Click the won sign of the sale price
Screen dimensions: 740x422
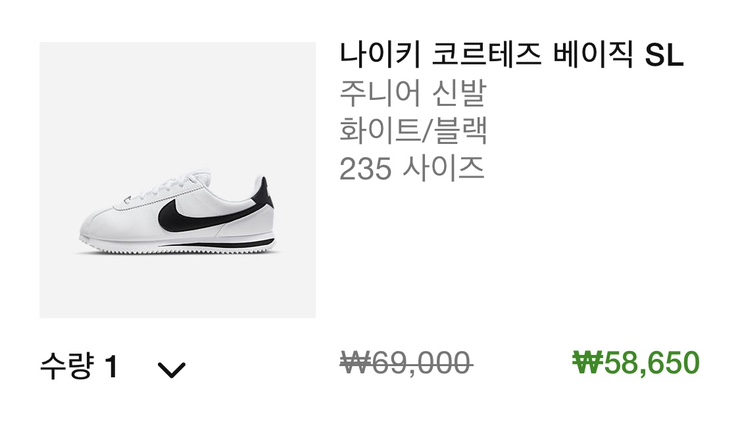585,363
